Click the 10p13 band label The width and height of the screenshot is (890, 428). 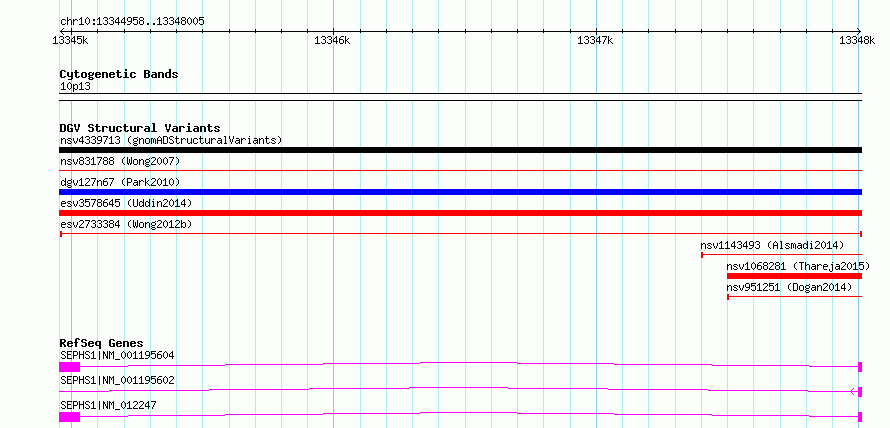click(x=75, y=87)
